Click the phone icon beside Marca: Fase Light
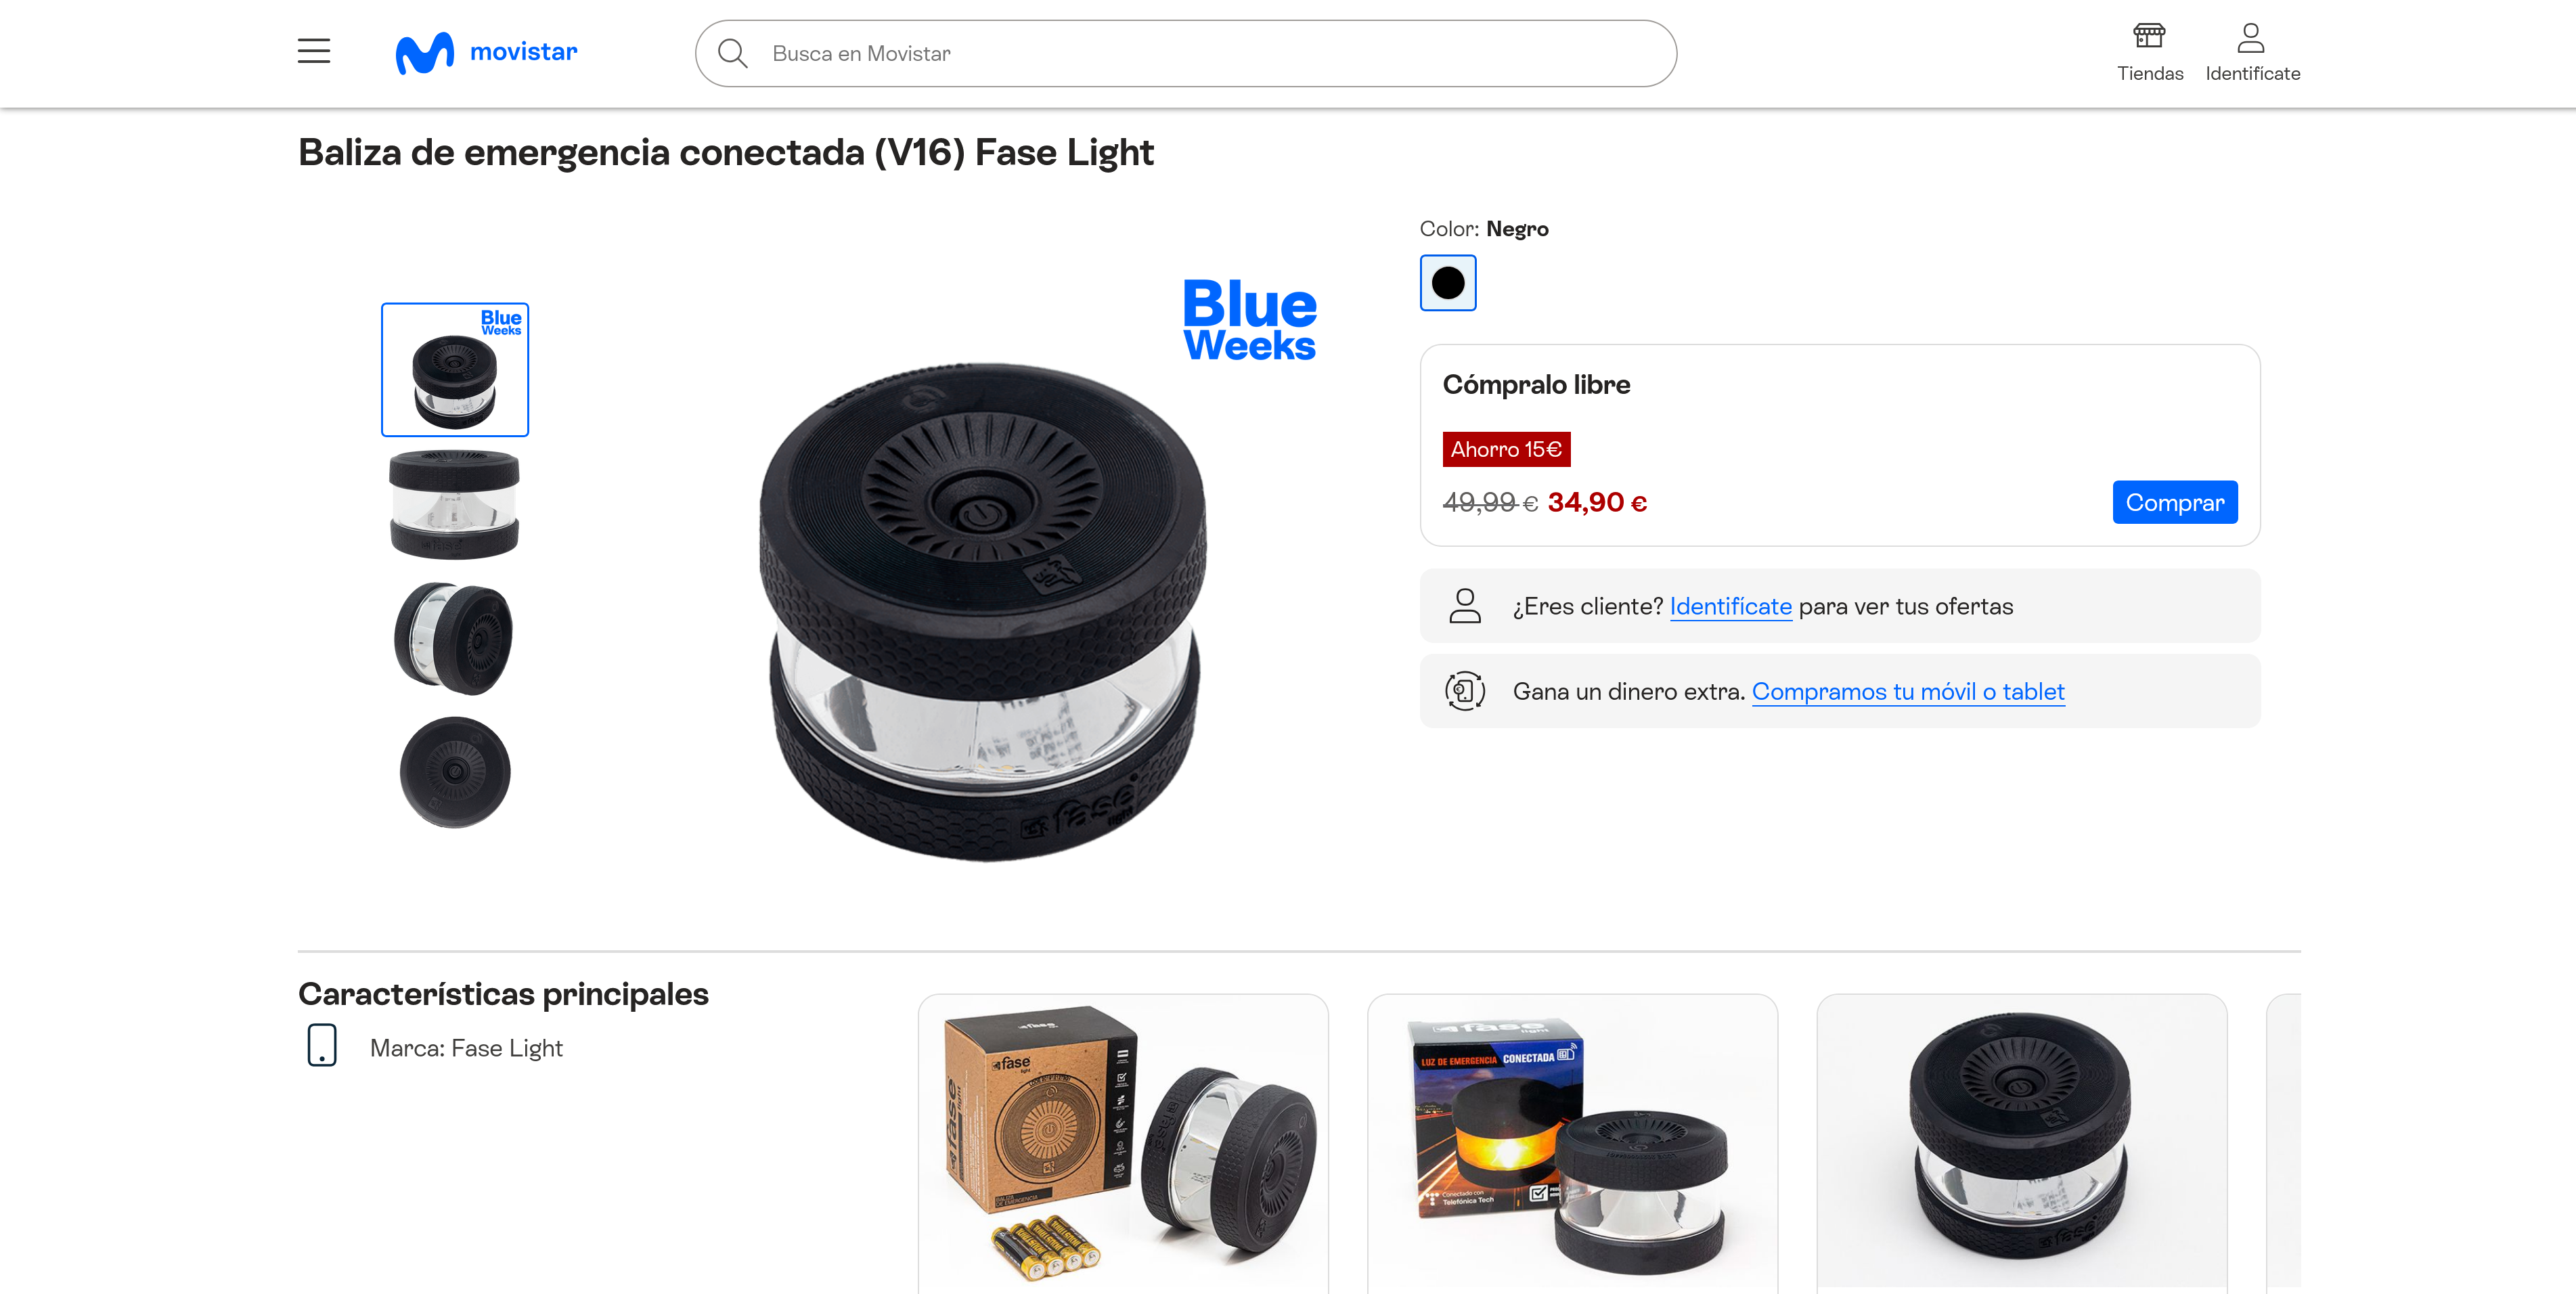This screenshot has height=1294, width=2576. click(322, 1045)
